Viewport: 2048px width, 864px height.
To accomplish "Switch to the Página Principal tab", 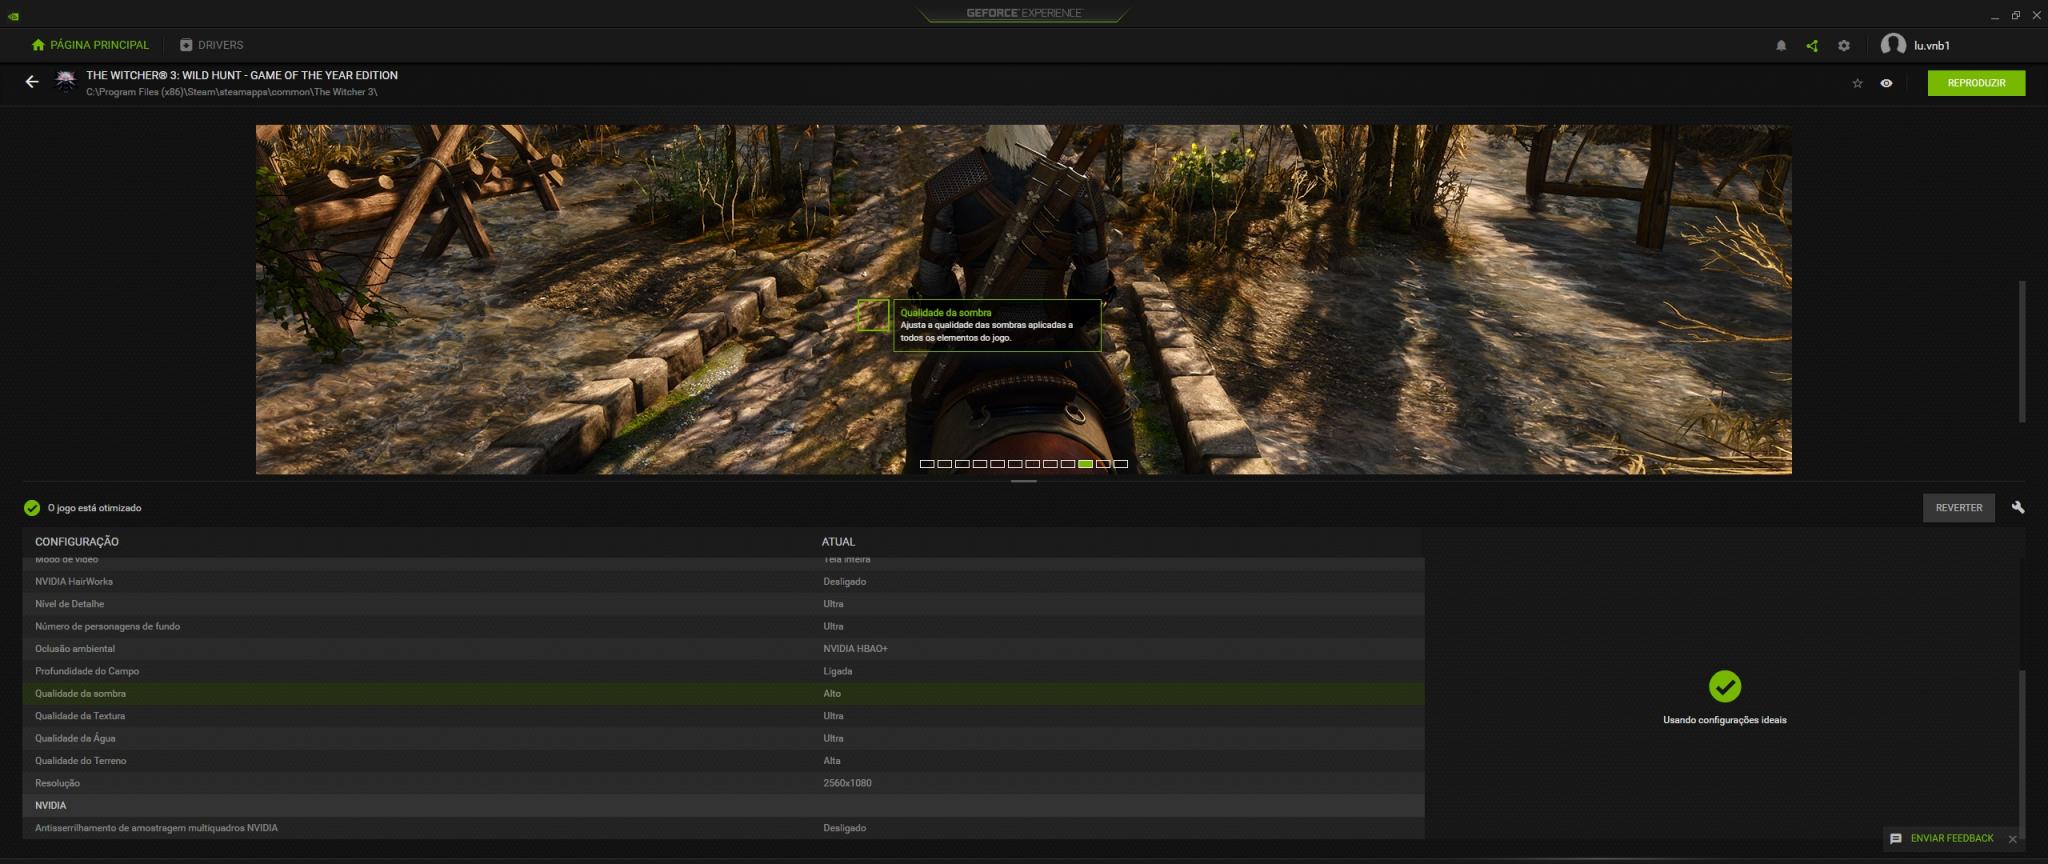I will [x=90, y=45].
